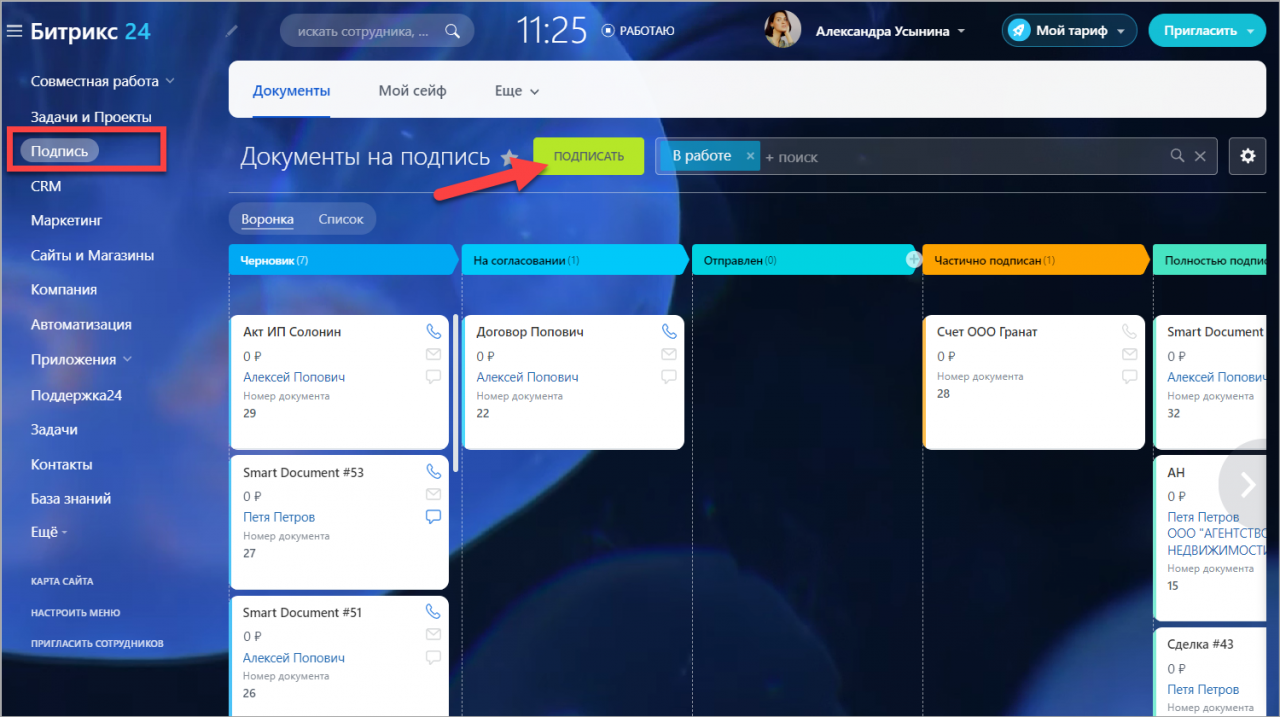Open the Александра Усынина user menu
The width and height of the screenshot is (1280, 717).
pyautogui.click(x=890, y=31)
